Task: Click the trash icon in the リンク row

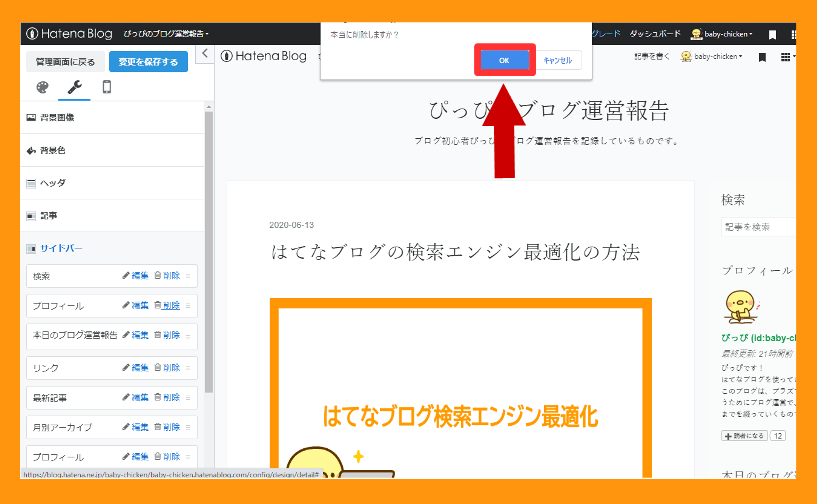Action: tap(158, 367)
